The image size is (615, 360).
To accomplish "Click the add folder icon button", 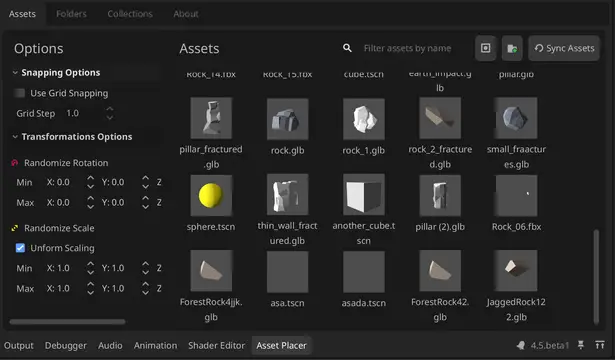I will point(512,48).
